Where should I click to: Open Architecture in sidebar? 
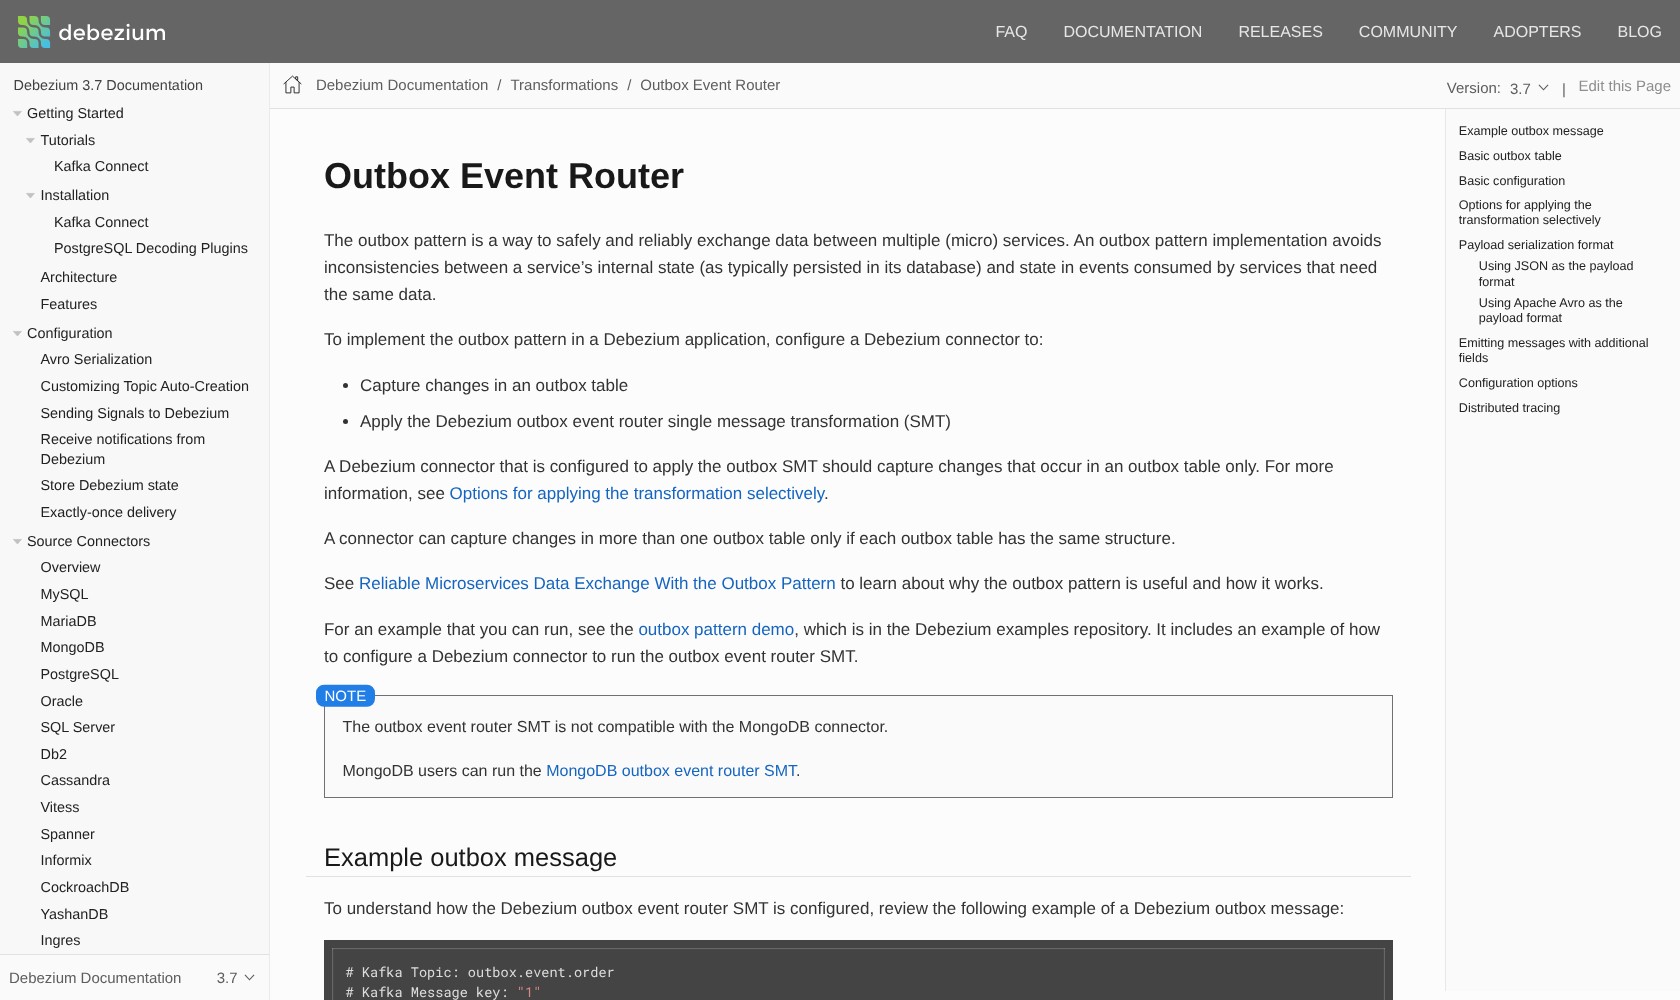pyautogui.click(x=78, y=277)
